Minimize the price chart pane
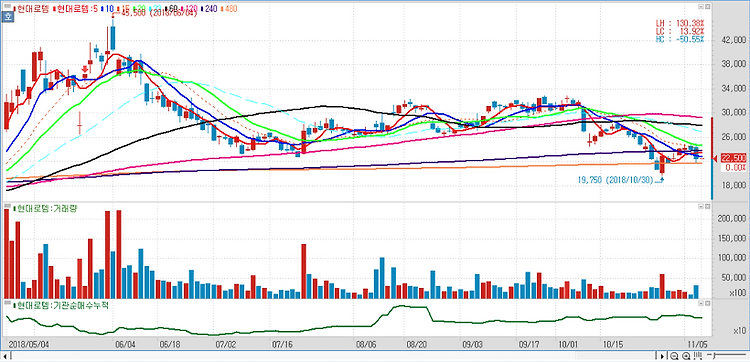 click(701, 7)
